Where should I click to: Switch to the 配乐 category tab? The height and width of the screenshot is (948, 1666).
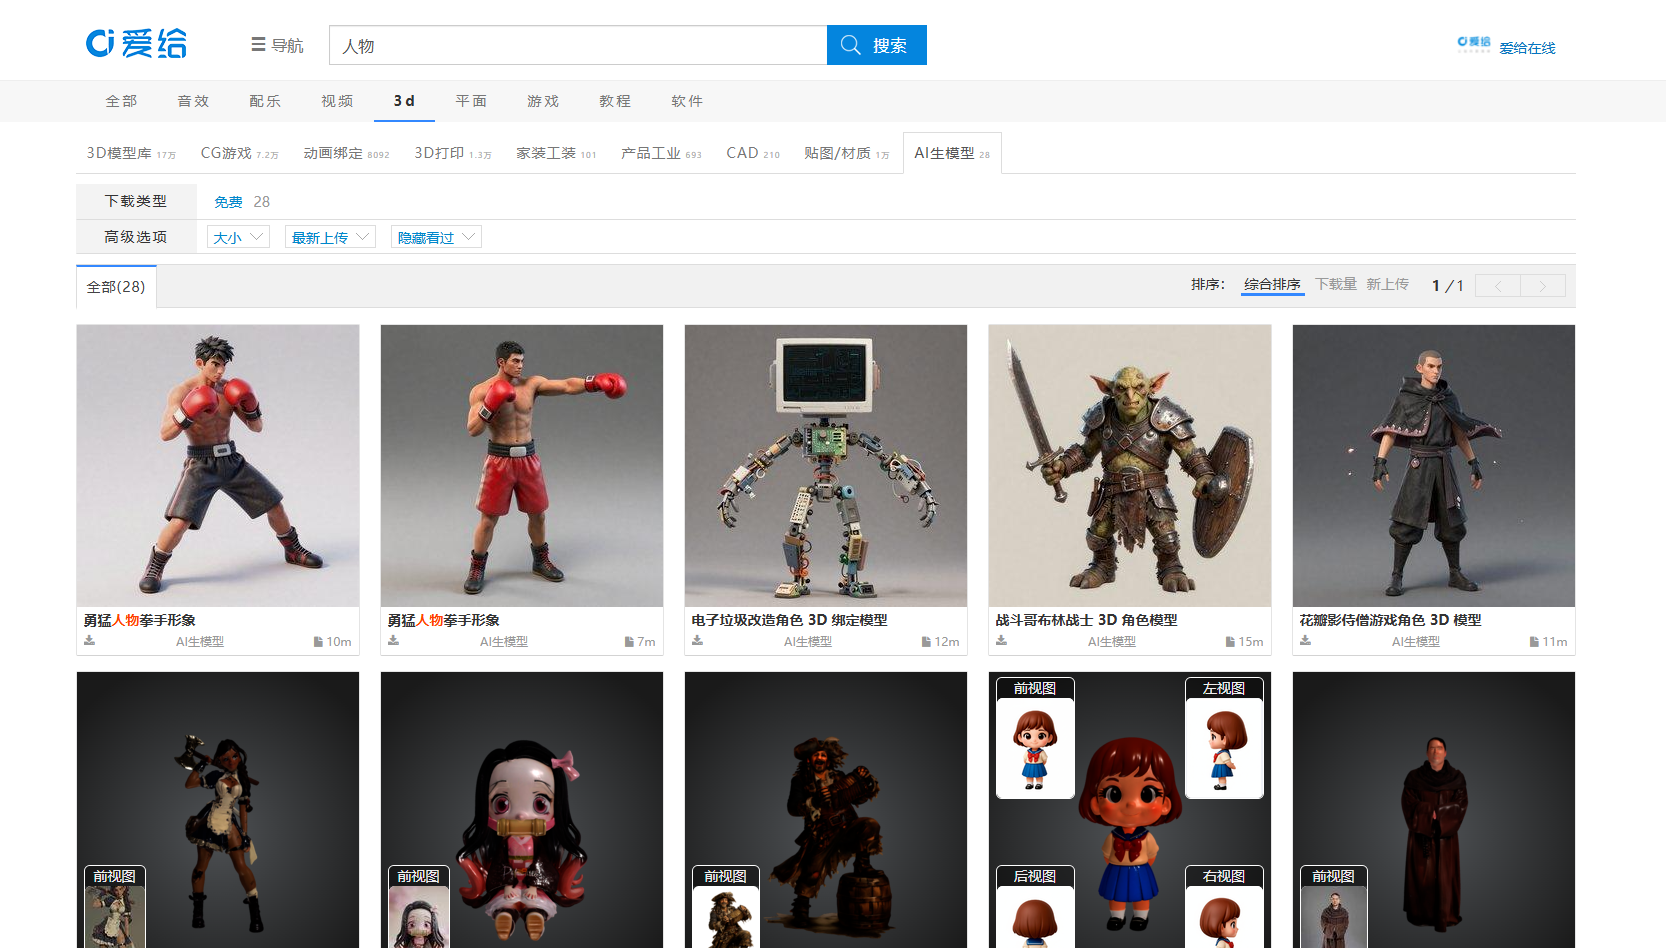coord(265,101)
